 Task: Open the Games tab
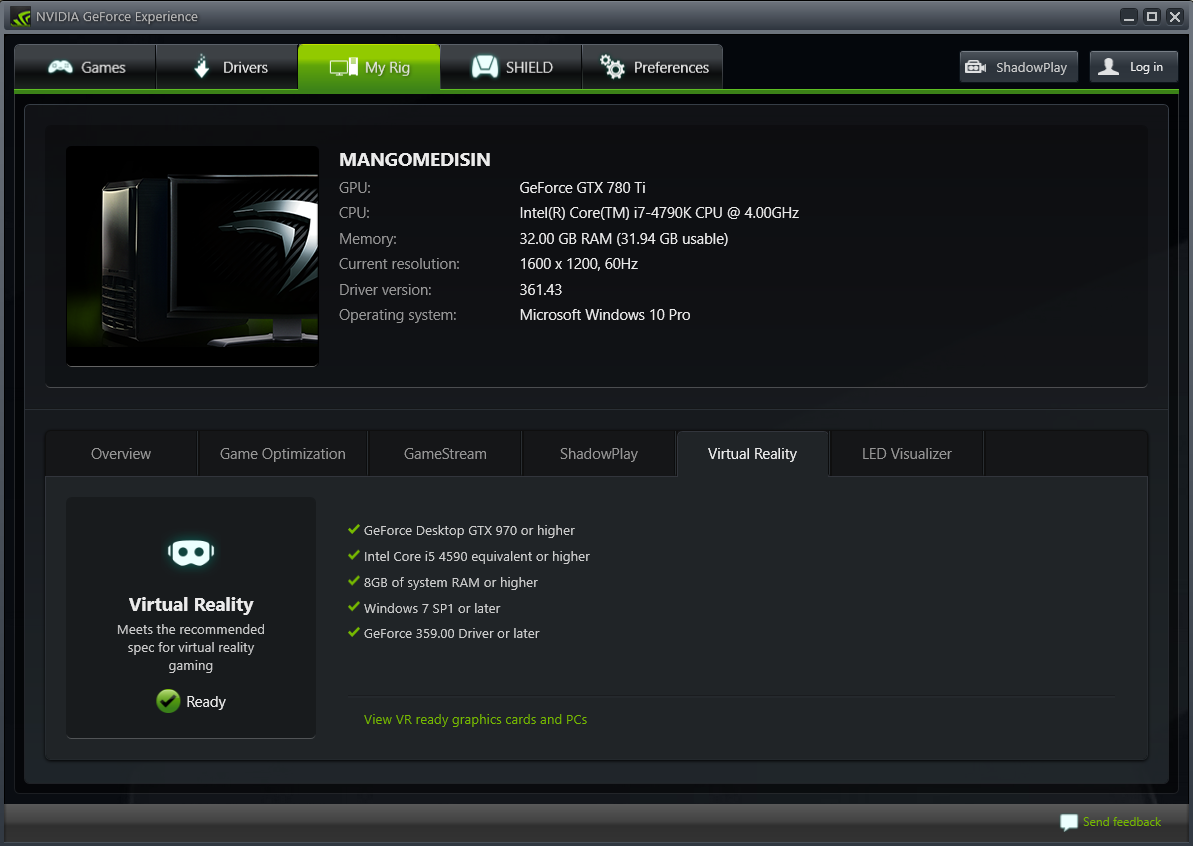tap(85, 67)
